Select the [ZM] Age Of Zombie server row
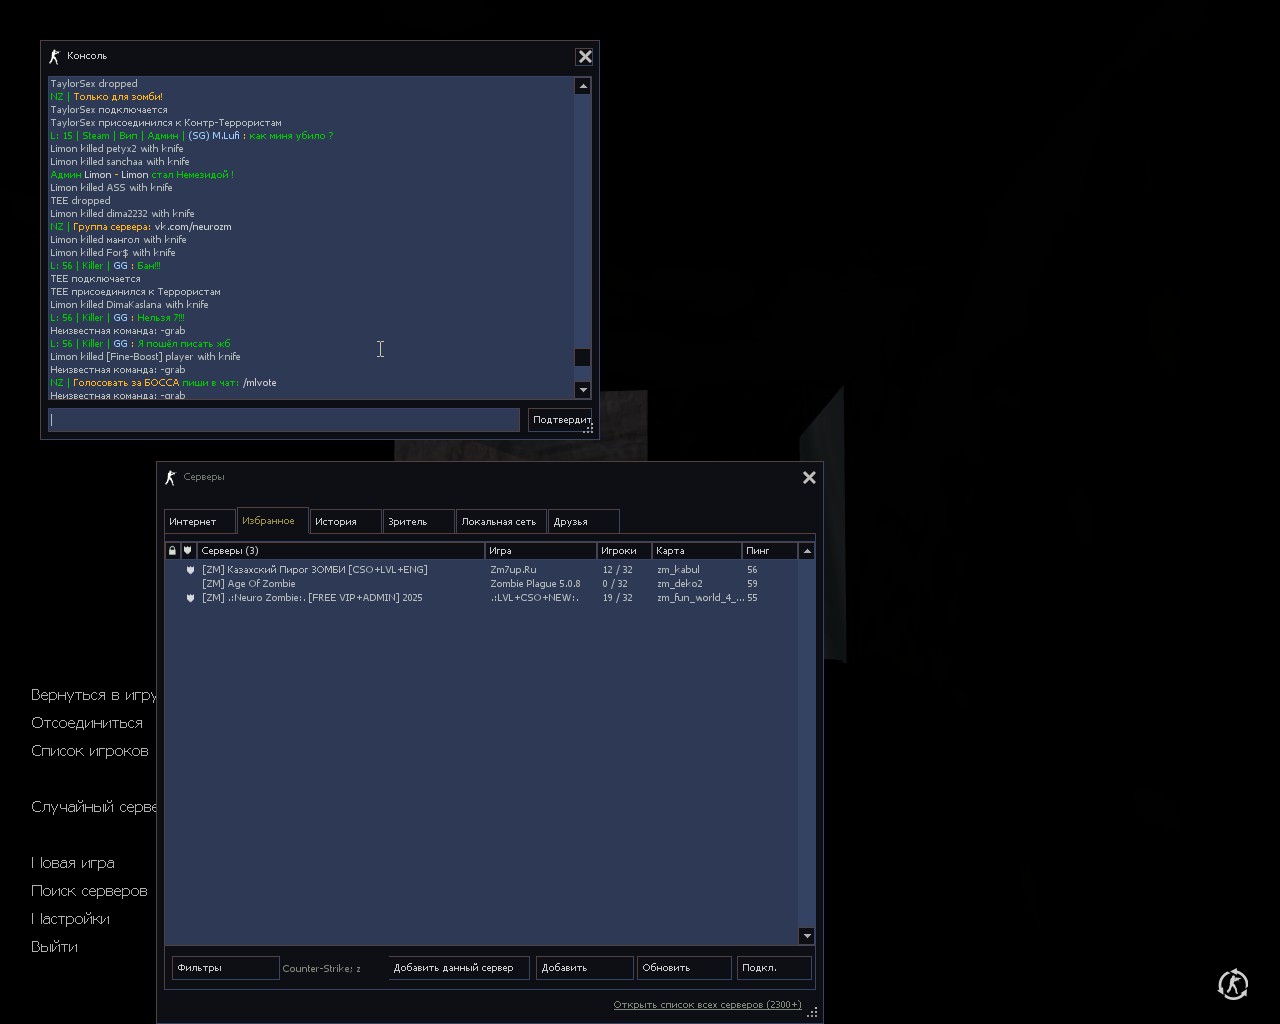Screen dimensions: 1280x1024 [x=249, y=584]
